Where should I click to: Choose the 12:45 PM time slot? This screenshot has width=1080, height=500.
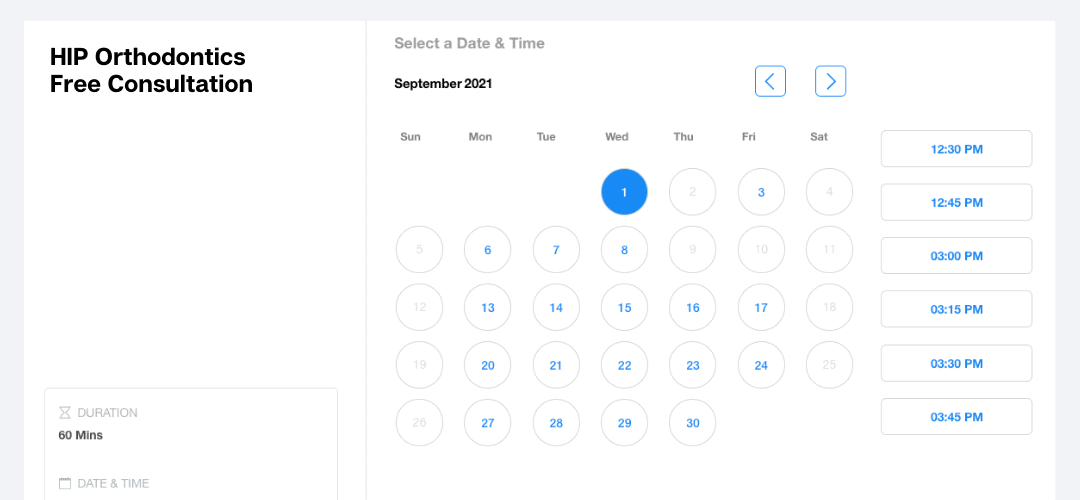coord(956,202)
